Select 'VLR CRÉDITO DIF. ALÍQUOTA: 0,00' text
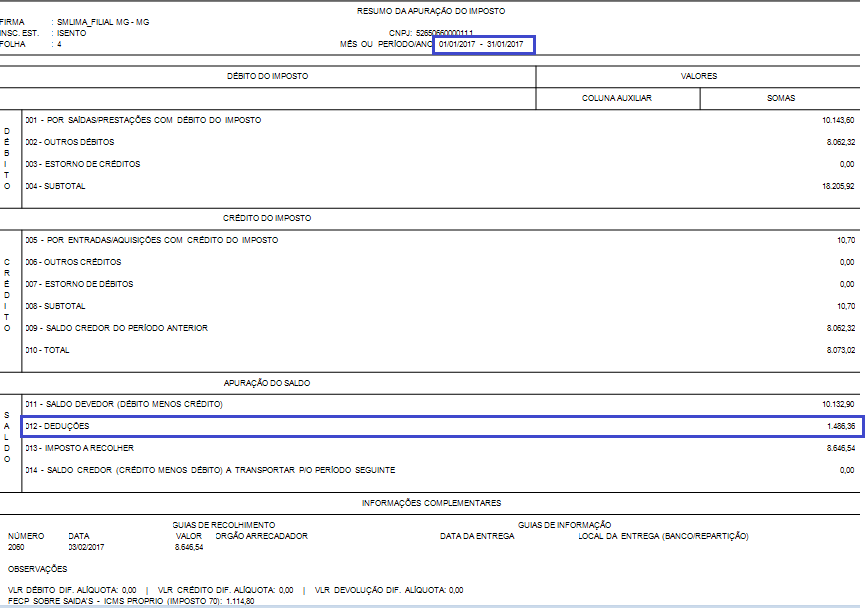867x608 pixels. tap(226, 590)
